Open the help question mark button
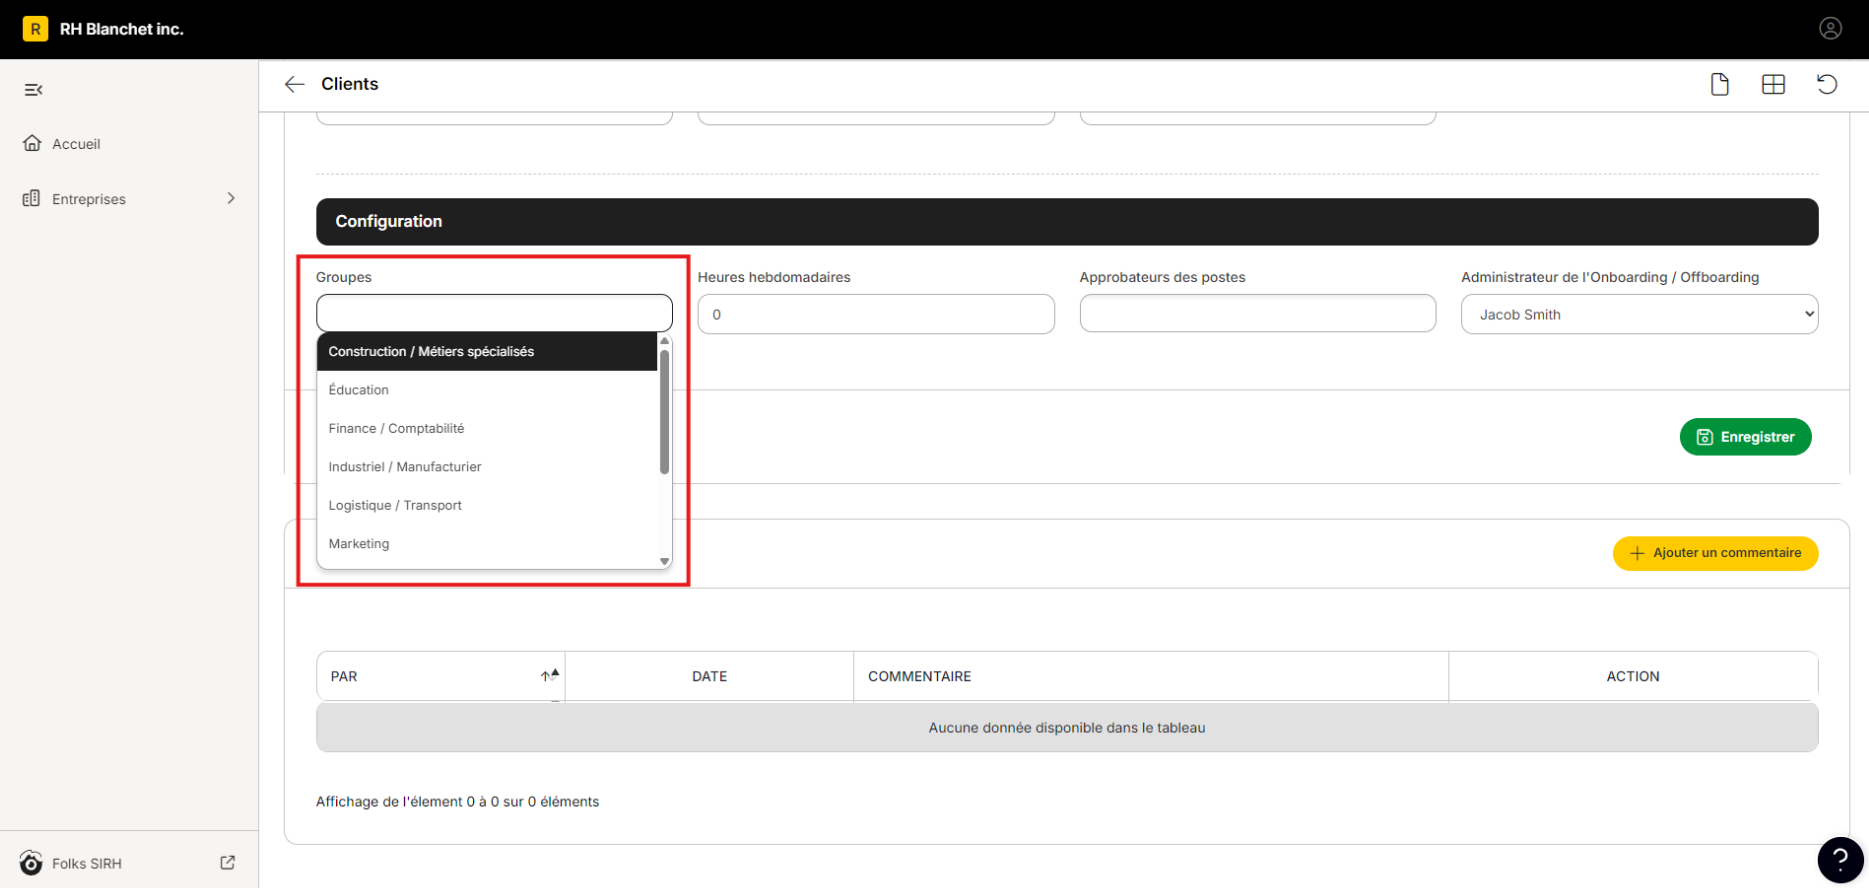The height and width of the screenshot is (888, 1869). click(x=1840, y=859)
